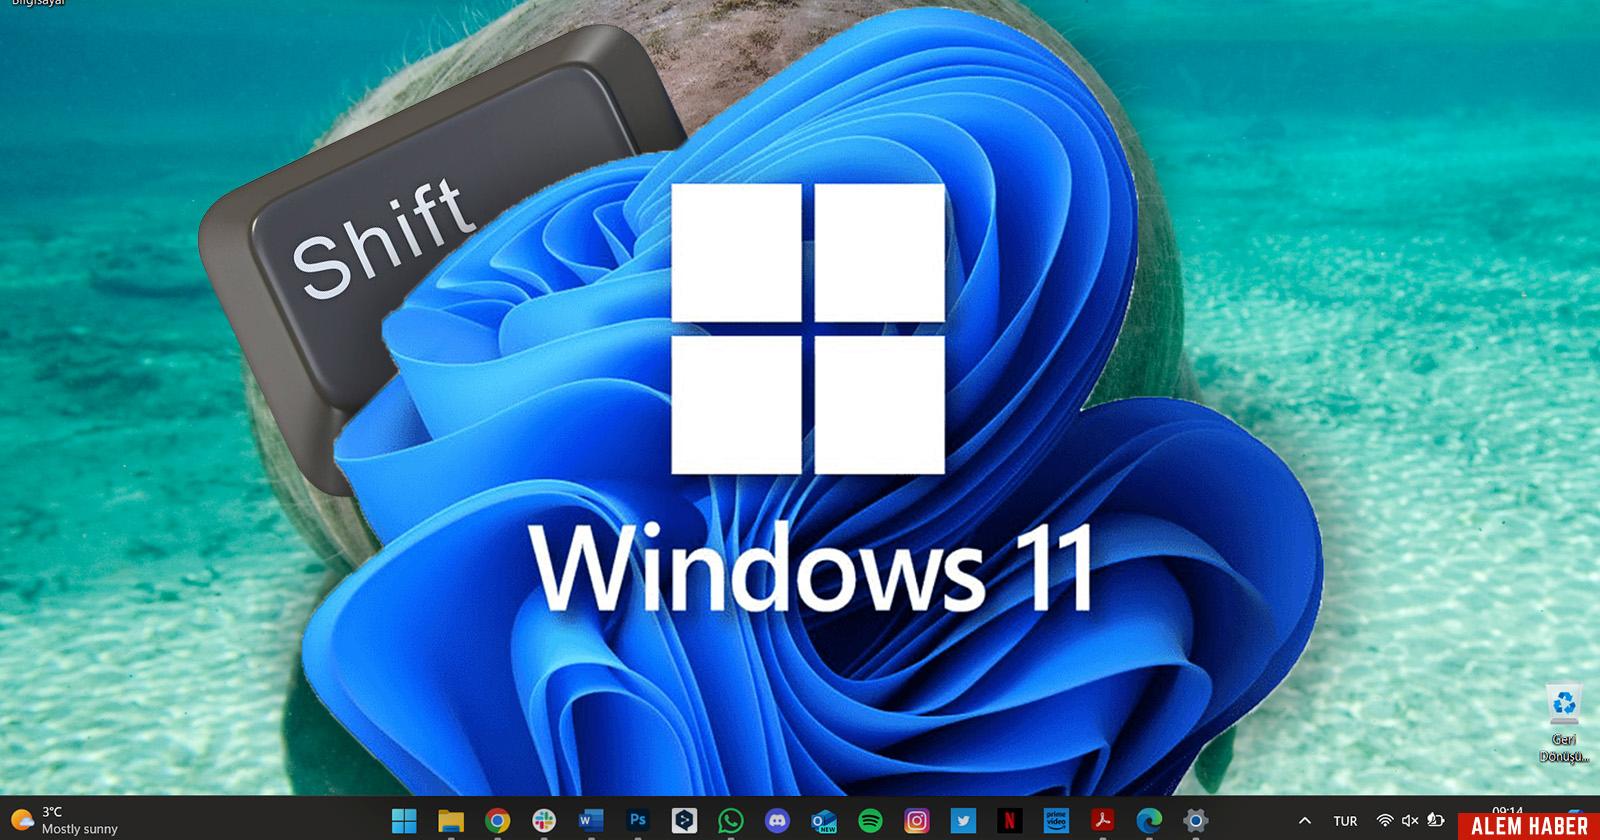
Task: Open Microsoft Word from the taskbar
Action: click(591, 821)
